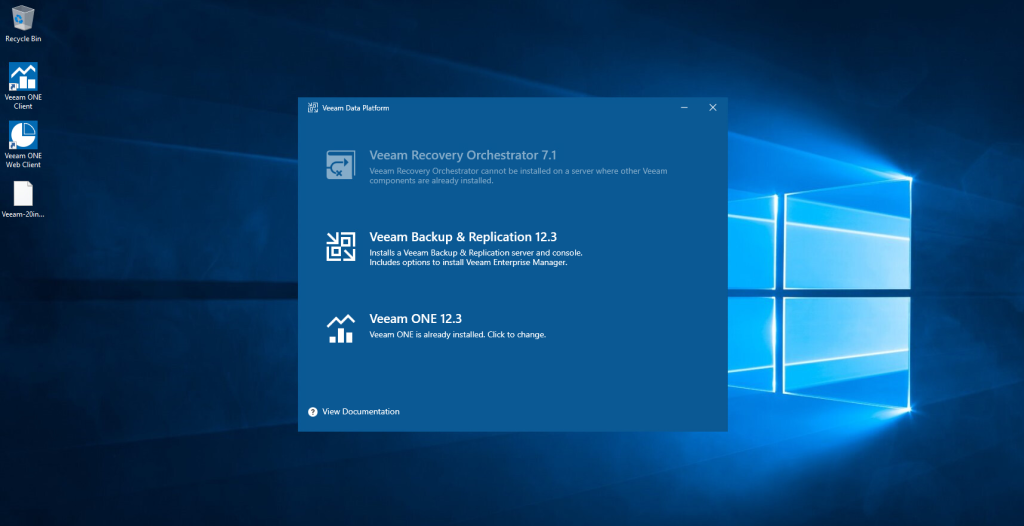Click the Veeam Recovery Orchestrator 7.1 heading
Image resolution: width=1024 pixels, height=526 pixels.
tap(463, 155)
